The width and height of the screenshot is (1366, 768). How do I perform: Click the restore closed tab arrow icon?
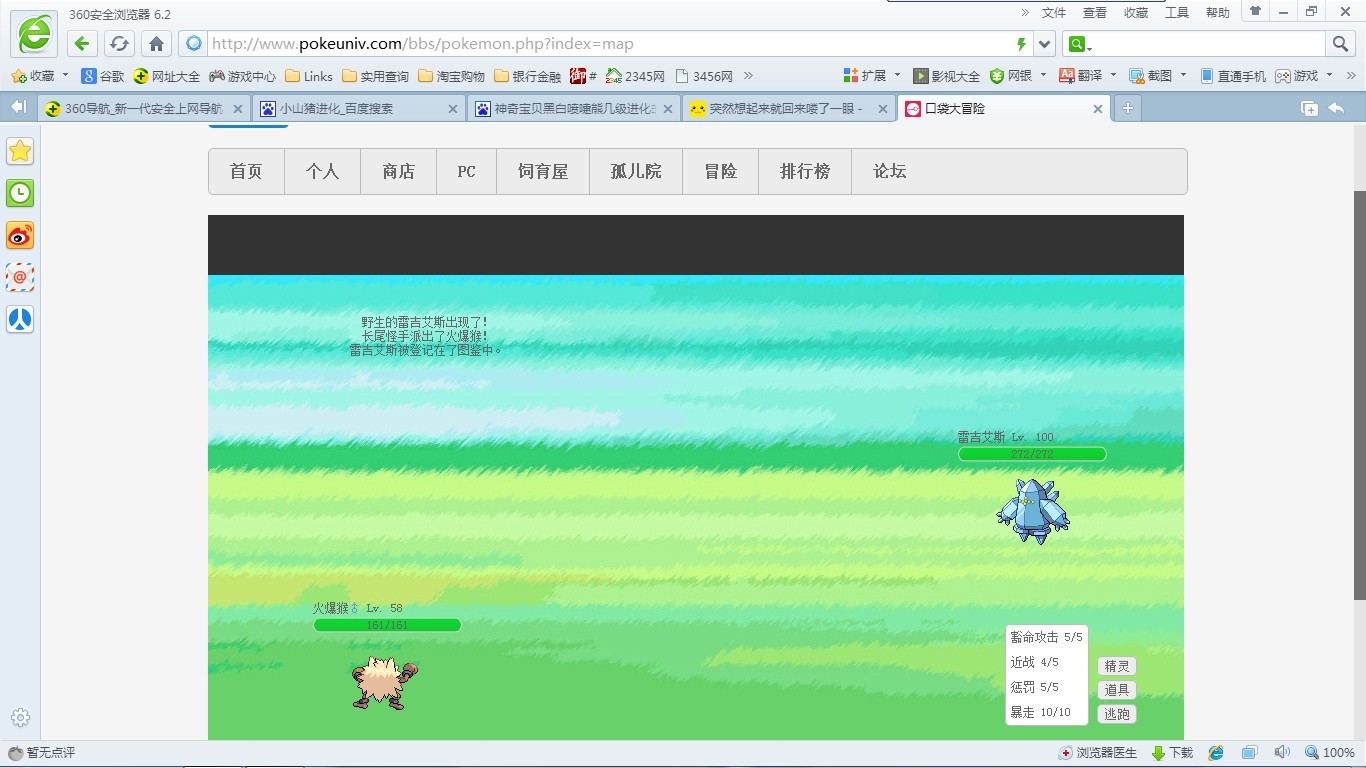(x=1336, y=108)
